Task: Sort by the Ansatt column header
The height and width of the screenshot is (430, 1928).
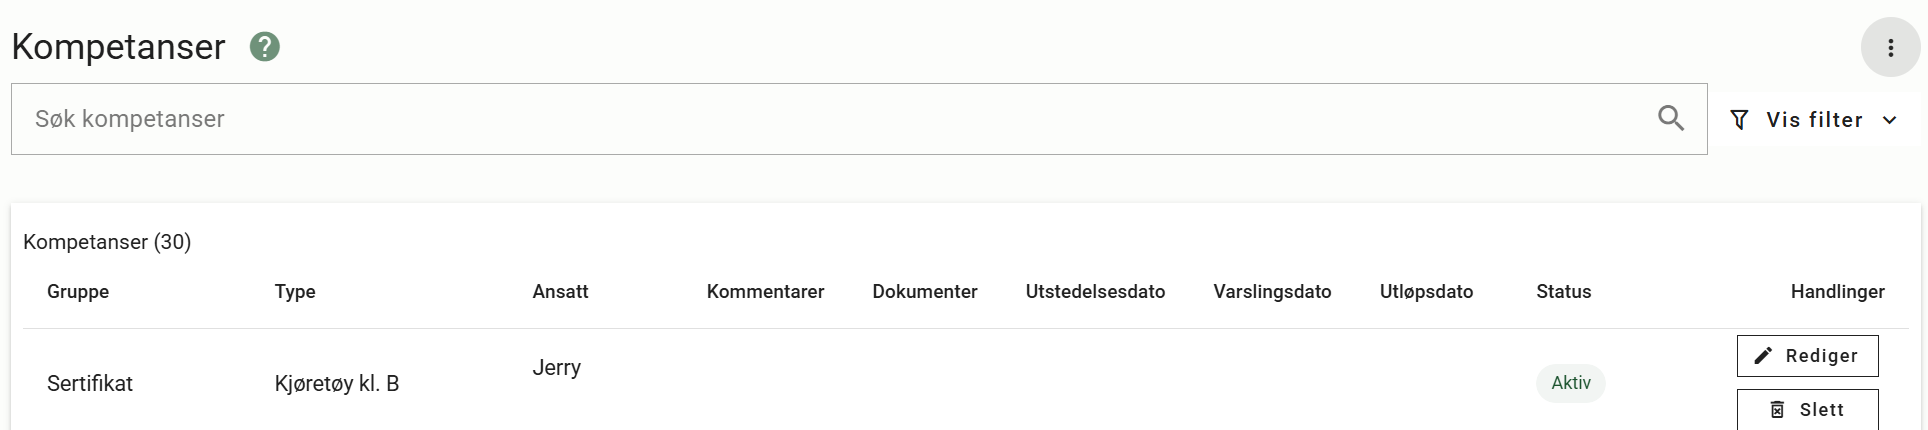Action: click(x=560, y=292)
